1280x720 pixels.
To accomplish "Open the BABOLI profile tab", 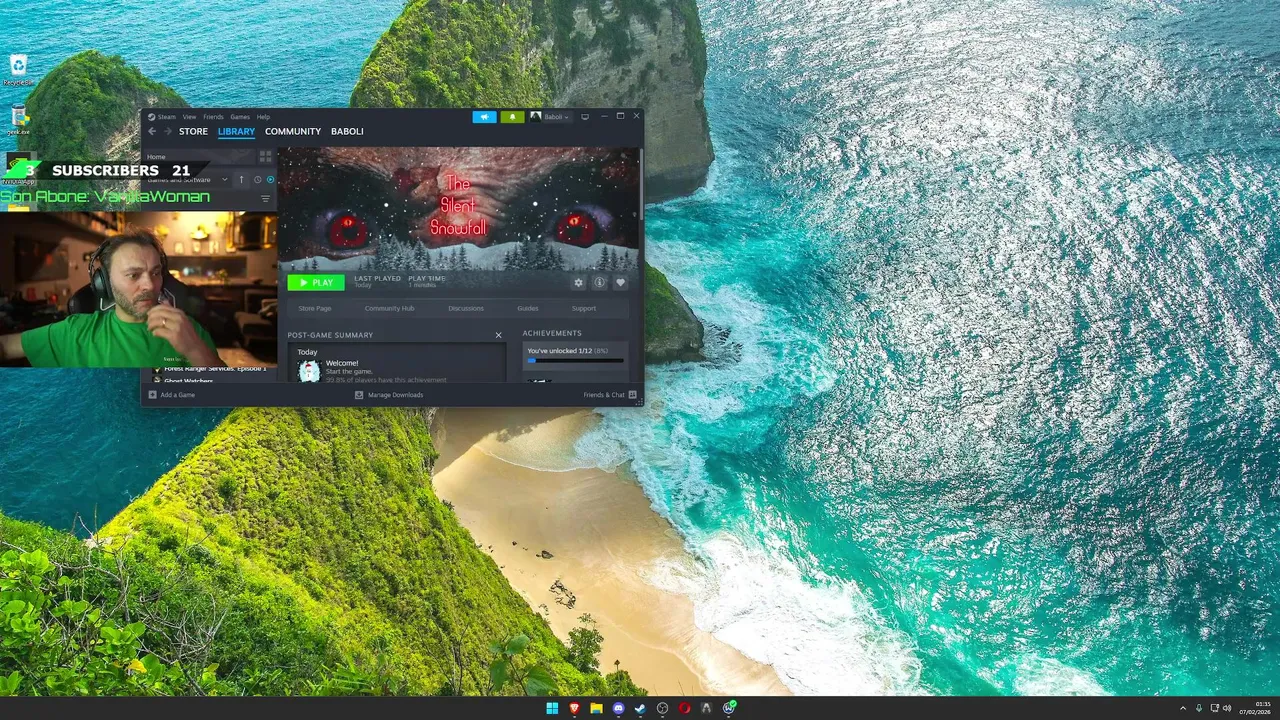I will point(347,131).
